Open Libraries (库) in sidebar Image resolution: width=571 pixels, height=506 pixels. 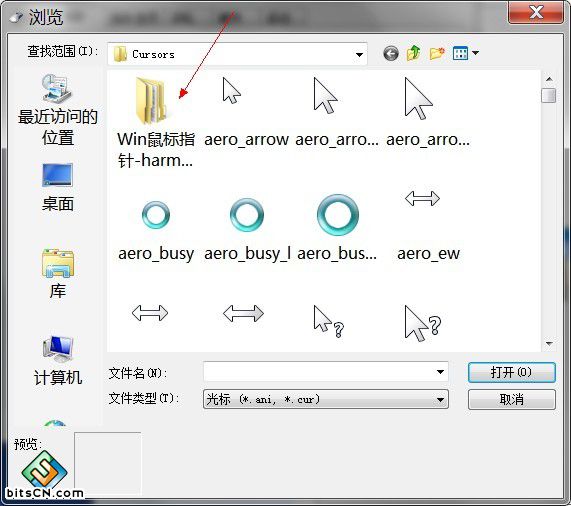tap(58, 274)
